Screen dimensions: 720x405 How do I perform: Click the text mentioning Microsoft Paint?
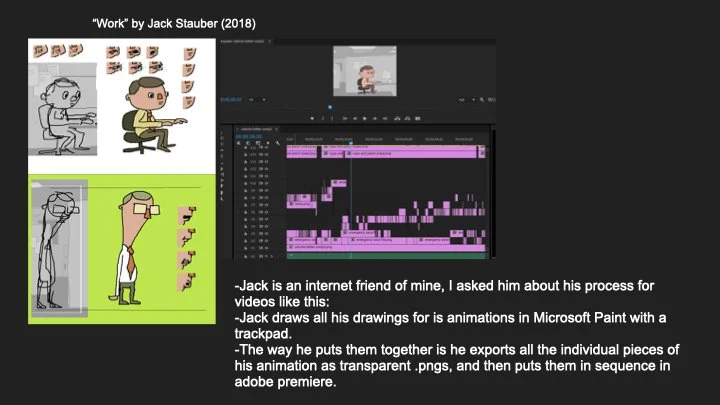click(450, 326)
